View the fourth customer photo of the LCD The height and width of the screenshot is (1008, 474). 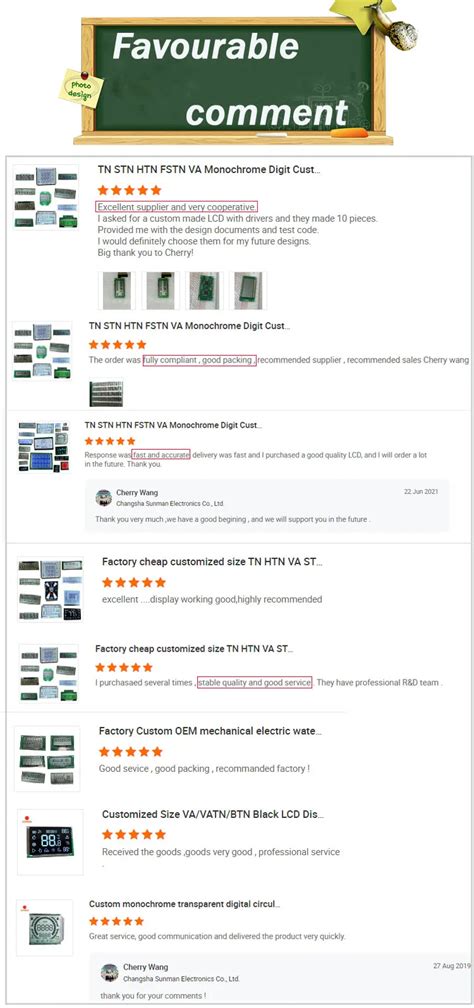[x=248, y=291]
